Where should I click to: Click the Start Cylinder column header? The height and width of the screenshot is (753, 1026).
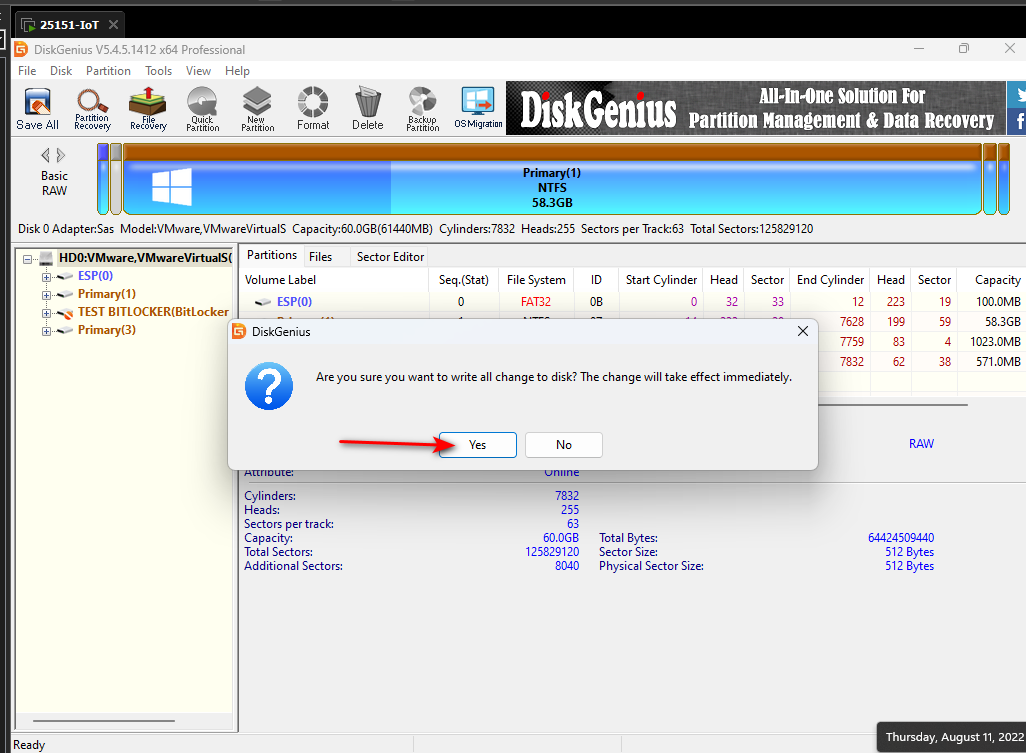[661, 280]
